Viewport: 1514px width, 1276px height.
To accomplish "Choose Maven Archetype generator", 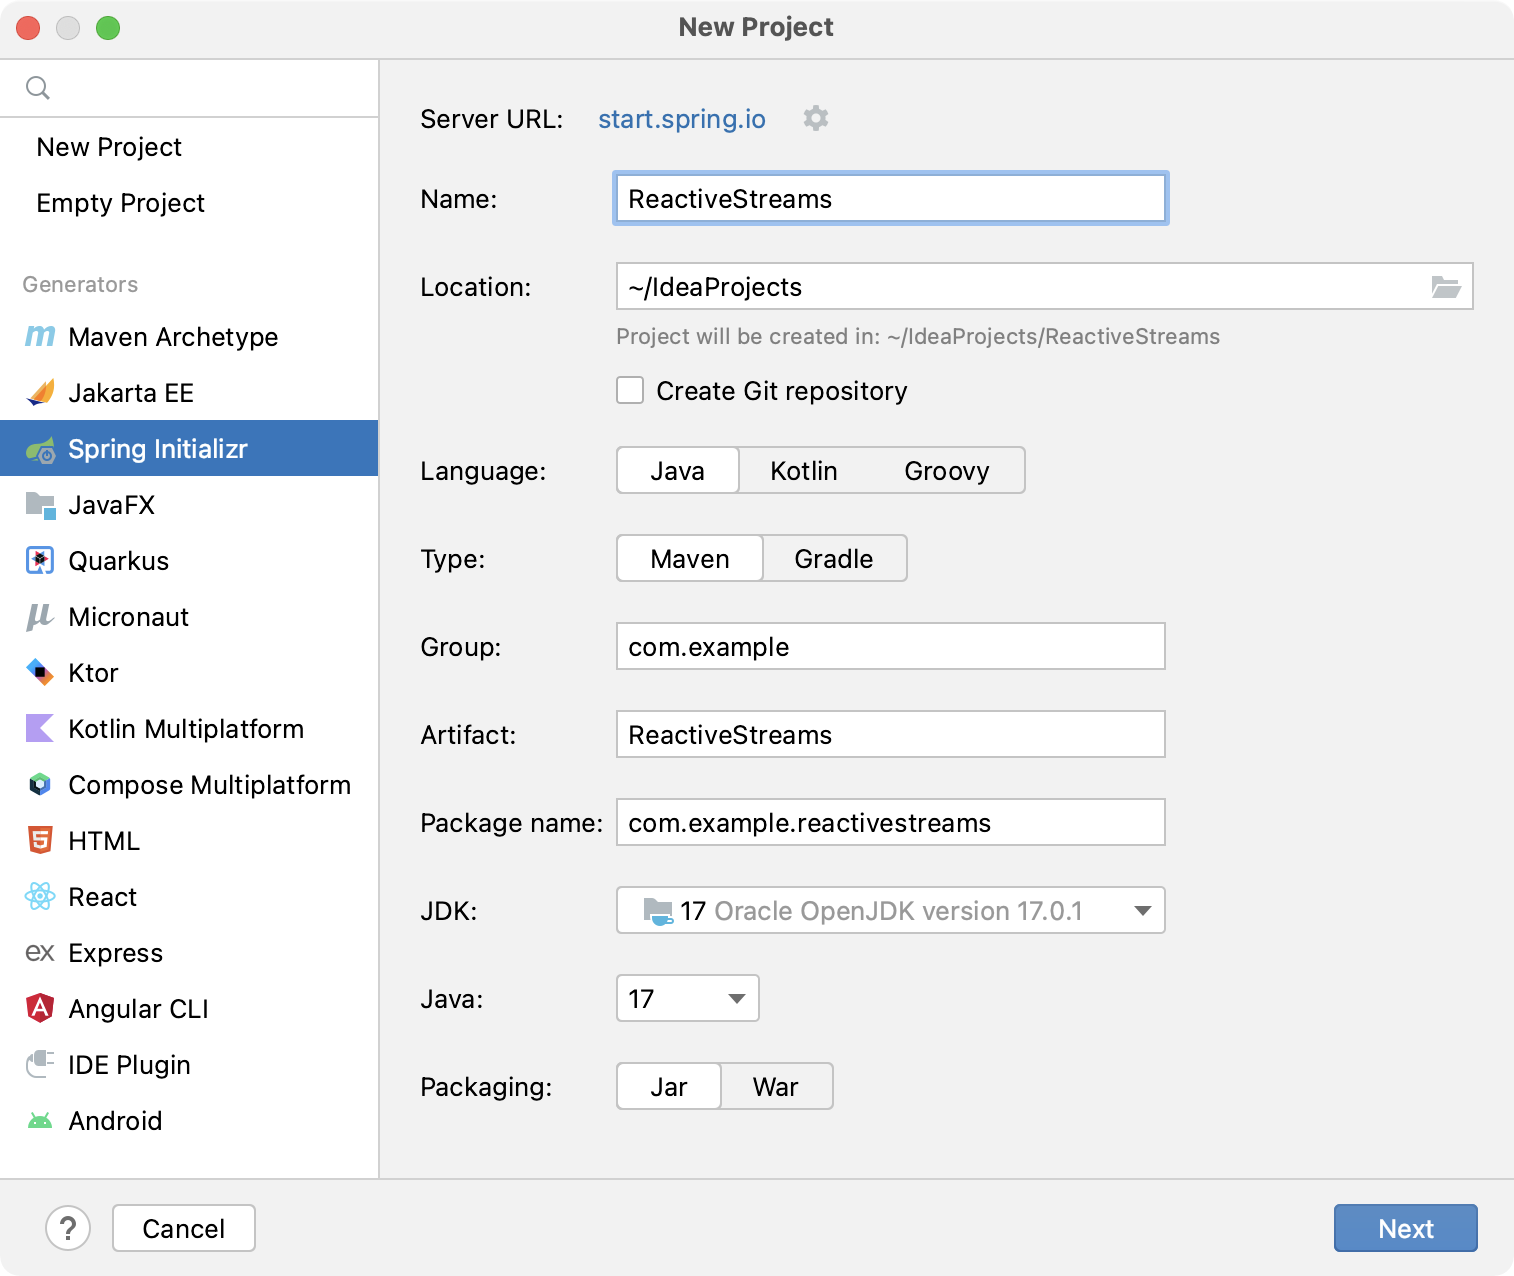I will click(189, 337).
